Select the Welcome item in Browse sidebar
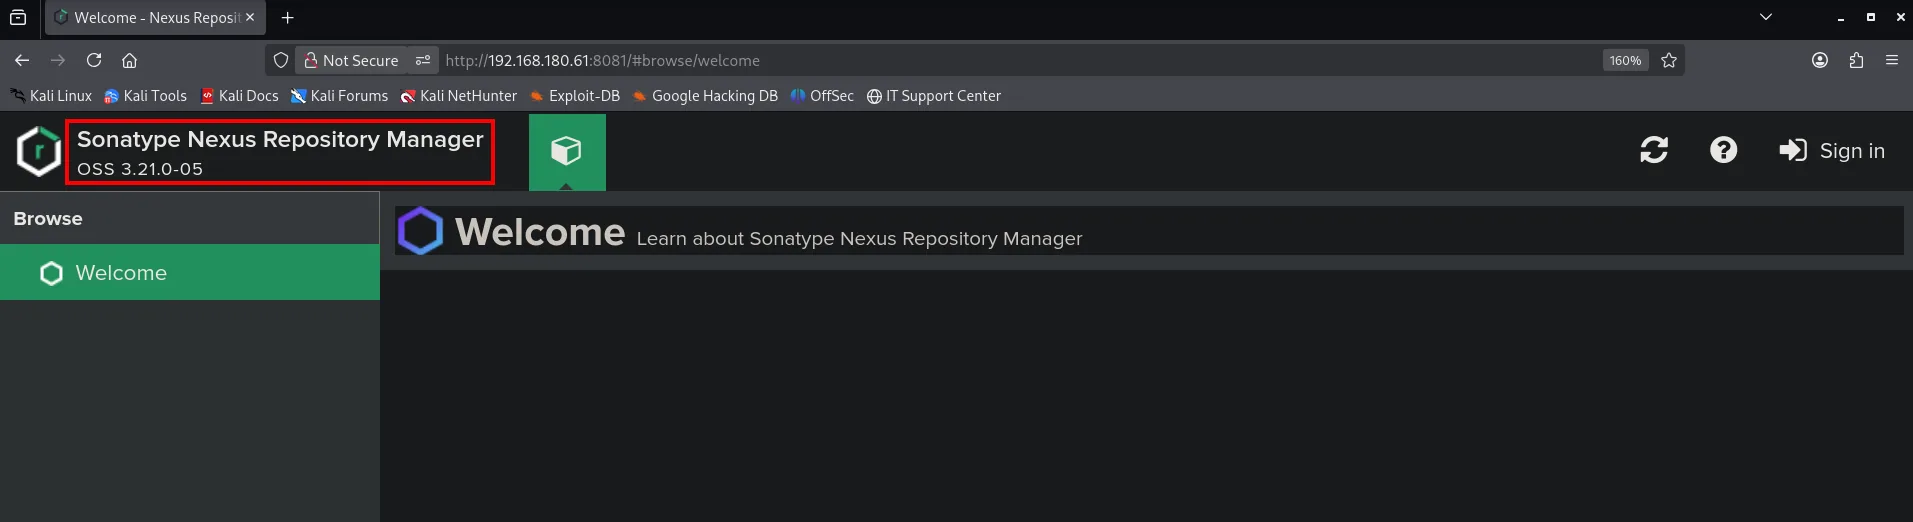This screenshot has height=522, width=1913. pyautogui.click(x=190, y=272)
